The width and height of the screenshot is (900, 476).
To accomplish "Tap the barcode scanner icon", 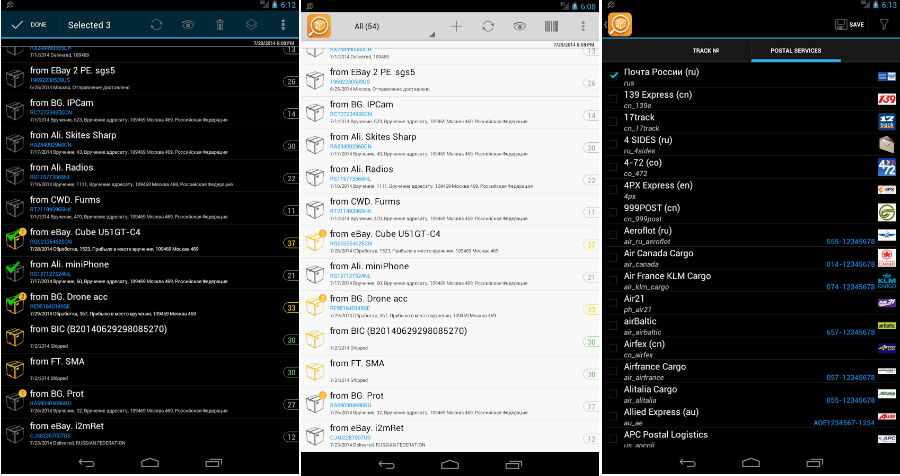I will (x=551, y=27).
